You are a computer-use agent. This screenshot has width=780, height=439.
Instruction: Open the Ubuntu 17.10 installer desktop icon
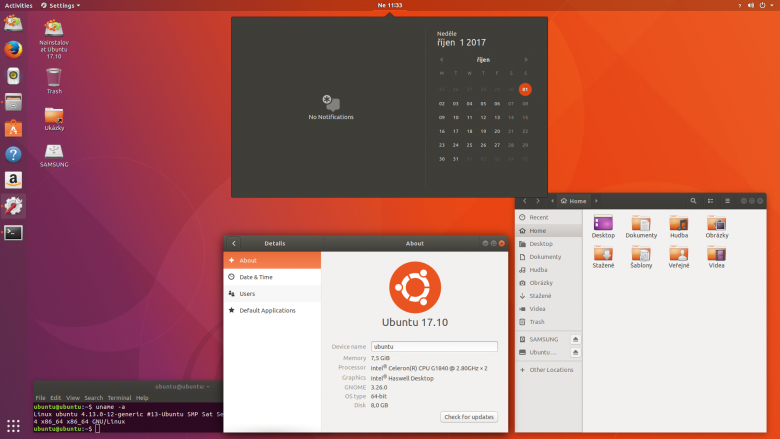[x=54, y=40]
